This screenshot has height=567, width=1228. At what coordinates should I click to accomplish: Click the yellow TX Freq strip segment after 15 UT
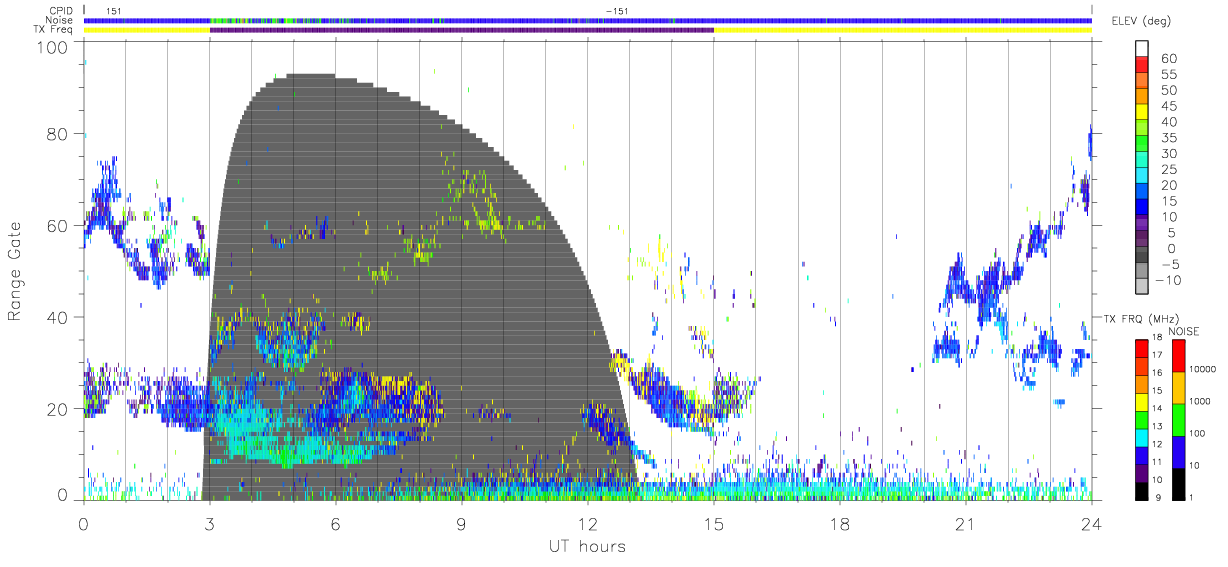[903, 30]
